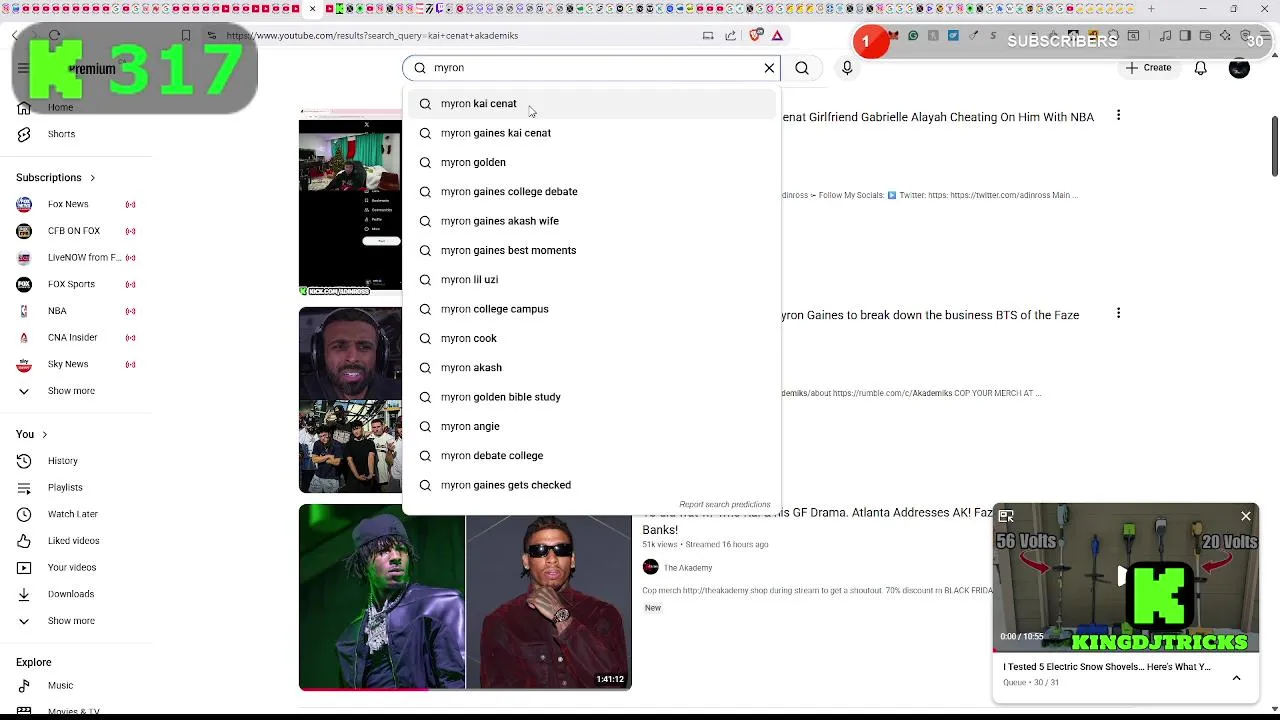Open watch History
Viewport: 1280px width, 720px height.
pyautogui.click(x=62, y=461)
